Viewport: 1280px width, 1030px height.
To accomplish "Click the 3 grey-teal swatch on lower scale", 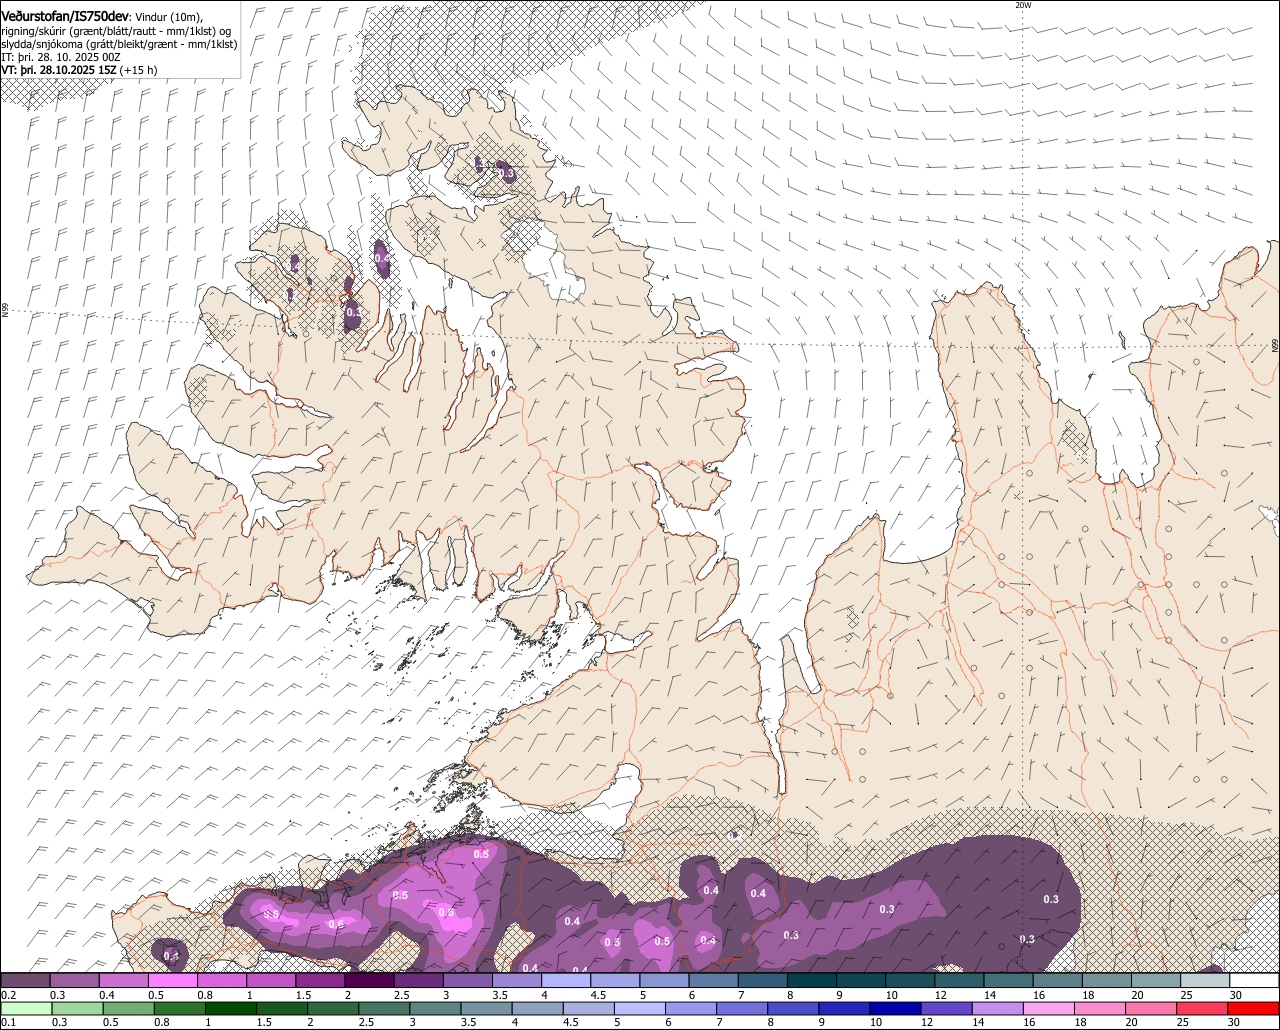I will click(x=435, y=1009).
